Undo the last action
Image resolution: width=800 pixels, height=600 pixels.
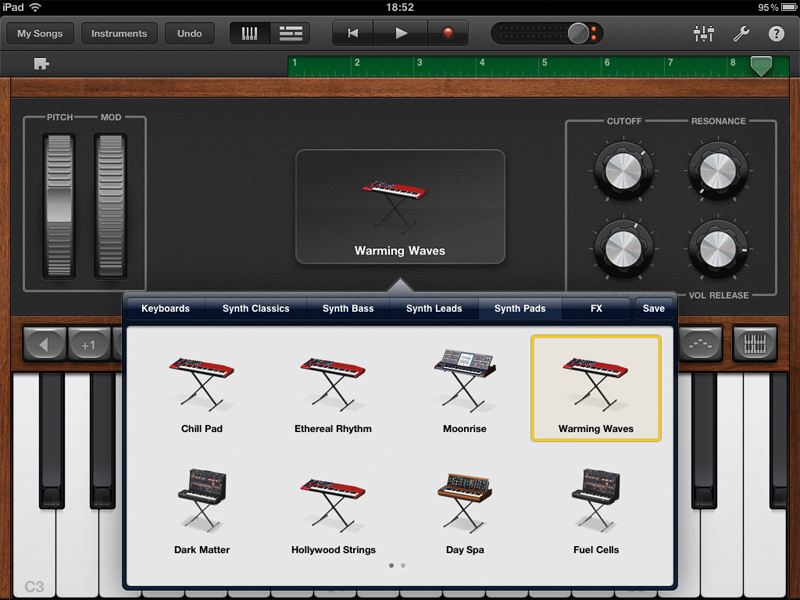pos(189,34)
